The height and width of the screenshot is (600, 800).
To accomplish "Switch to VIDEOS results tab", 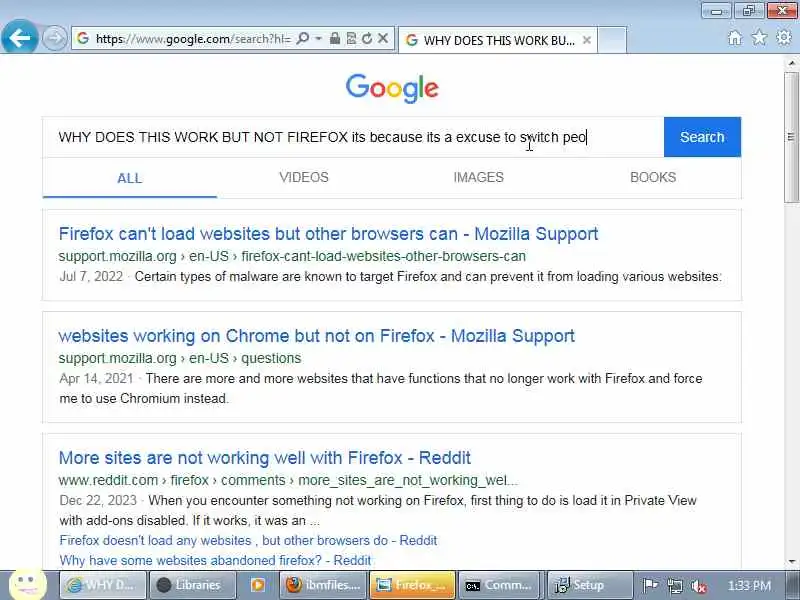I will [304, 178].
